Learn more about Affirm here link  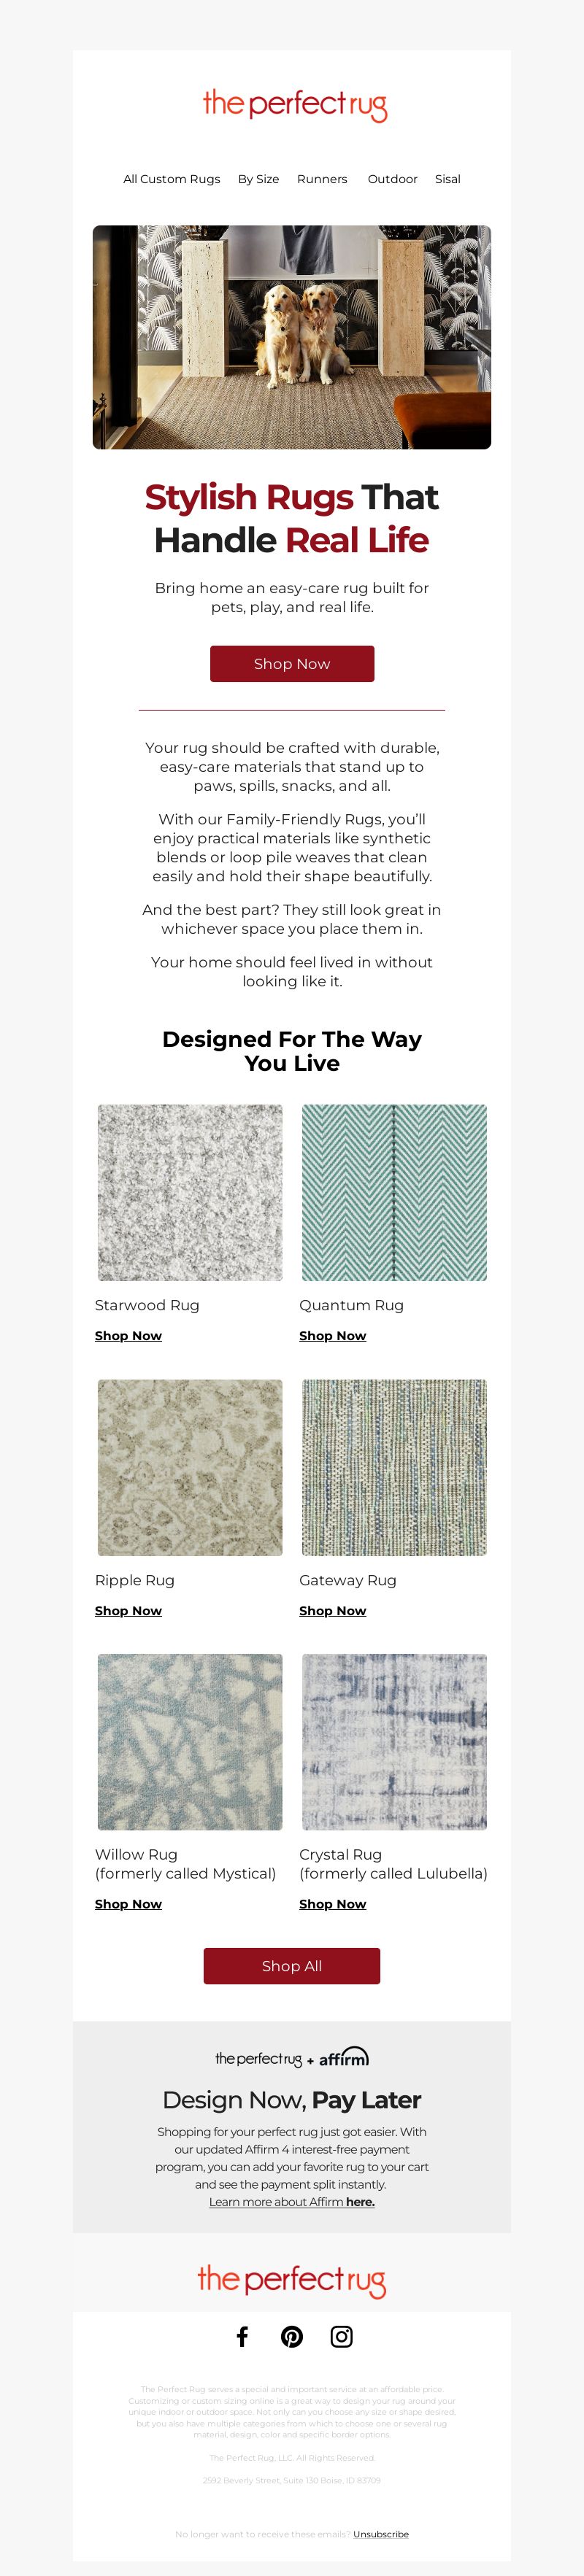tap(292, 2201)
